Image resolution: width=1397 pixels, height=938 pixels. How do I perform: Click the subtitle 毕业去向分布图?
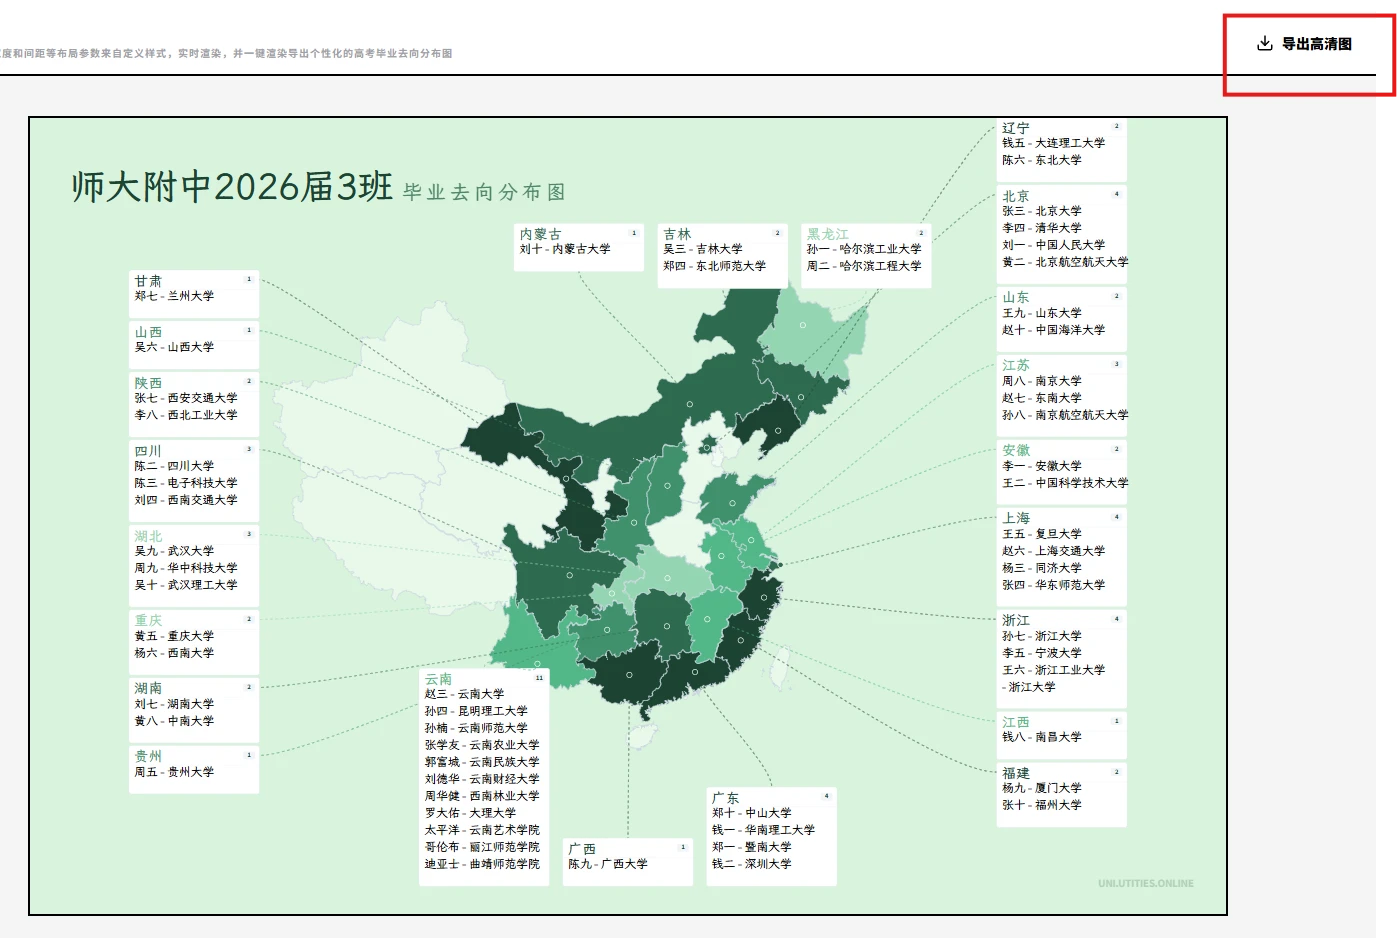[484, 192]
